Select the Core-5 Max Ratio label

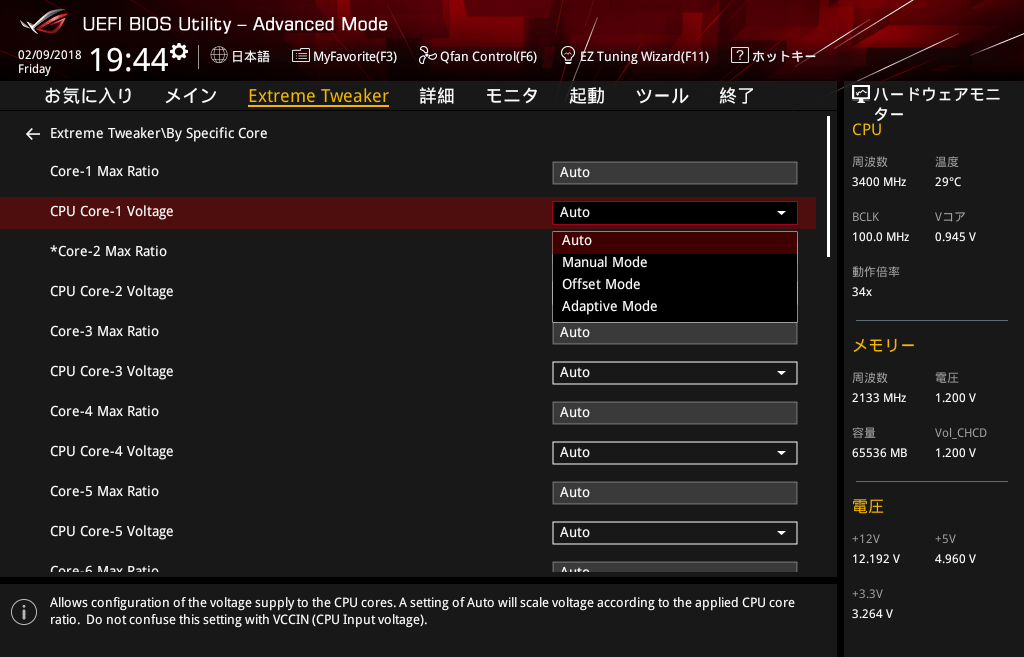click(104, 491)
